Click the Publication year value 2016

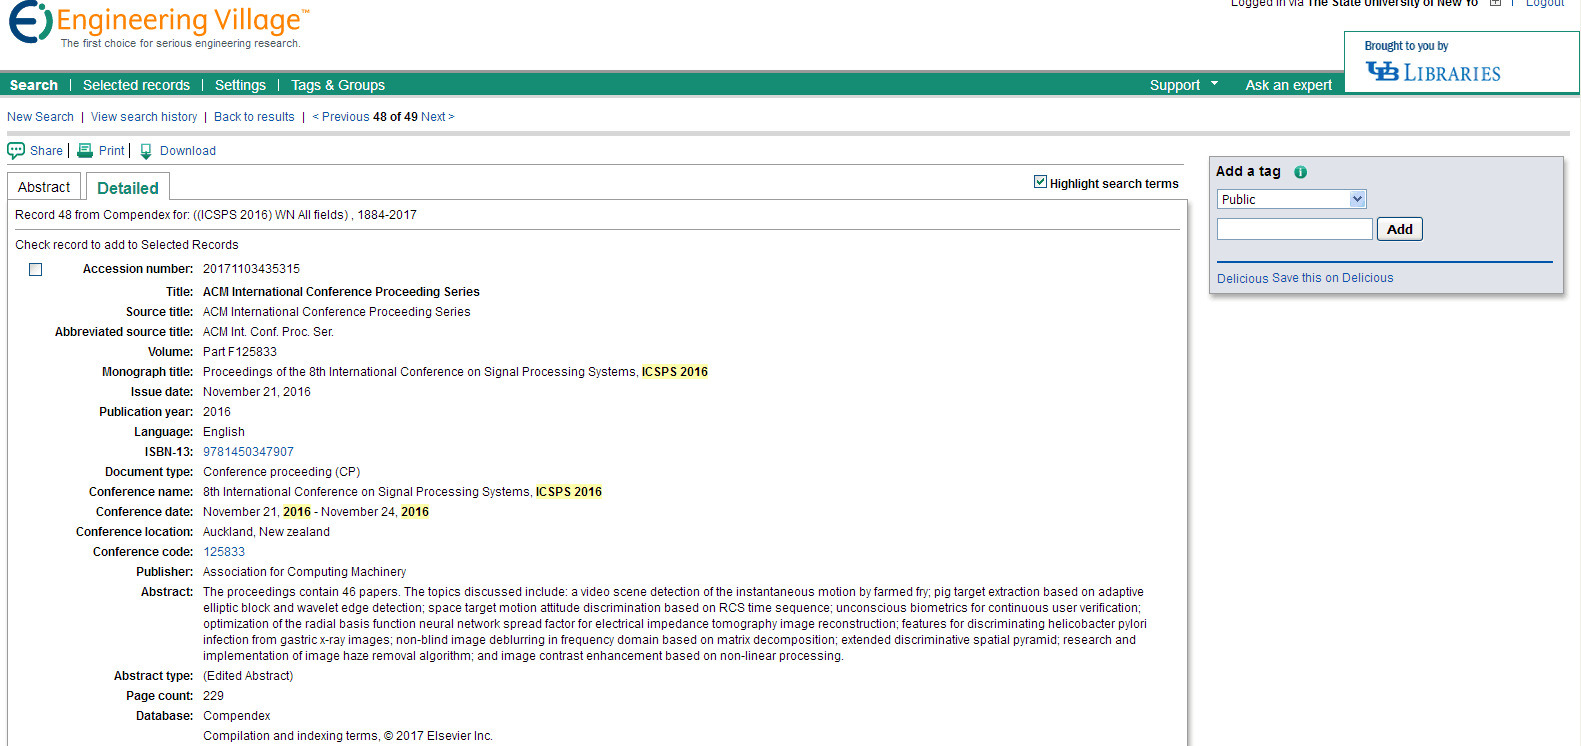[x=217, y=412]
